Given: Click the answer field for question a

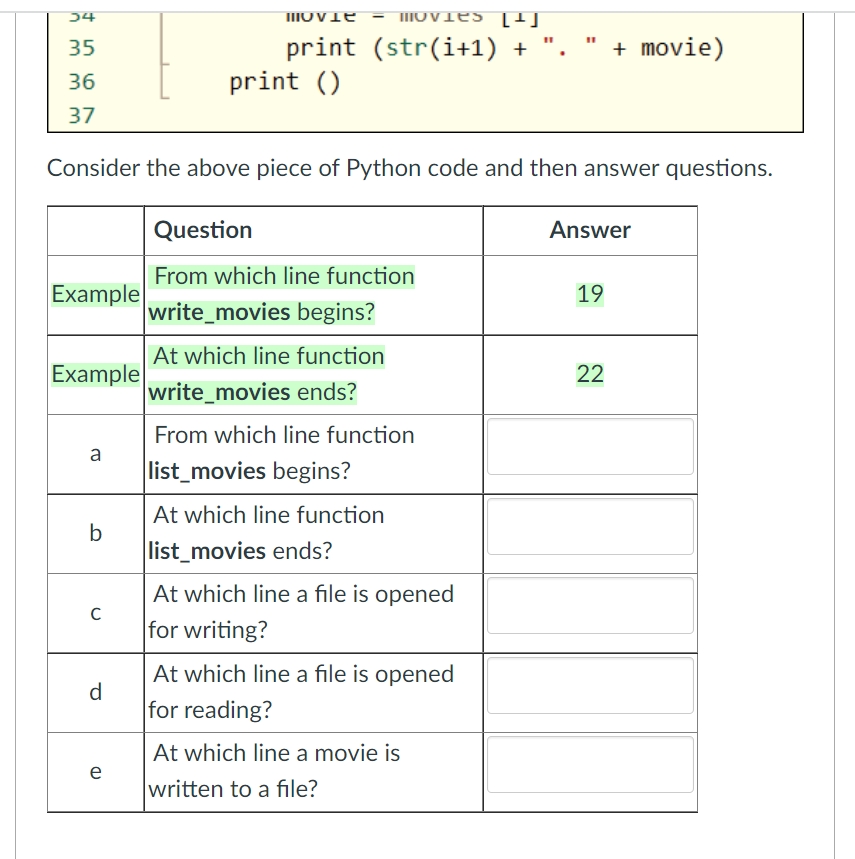Looking at the screenshot, I should point(589,447).
